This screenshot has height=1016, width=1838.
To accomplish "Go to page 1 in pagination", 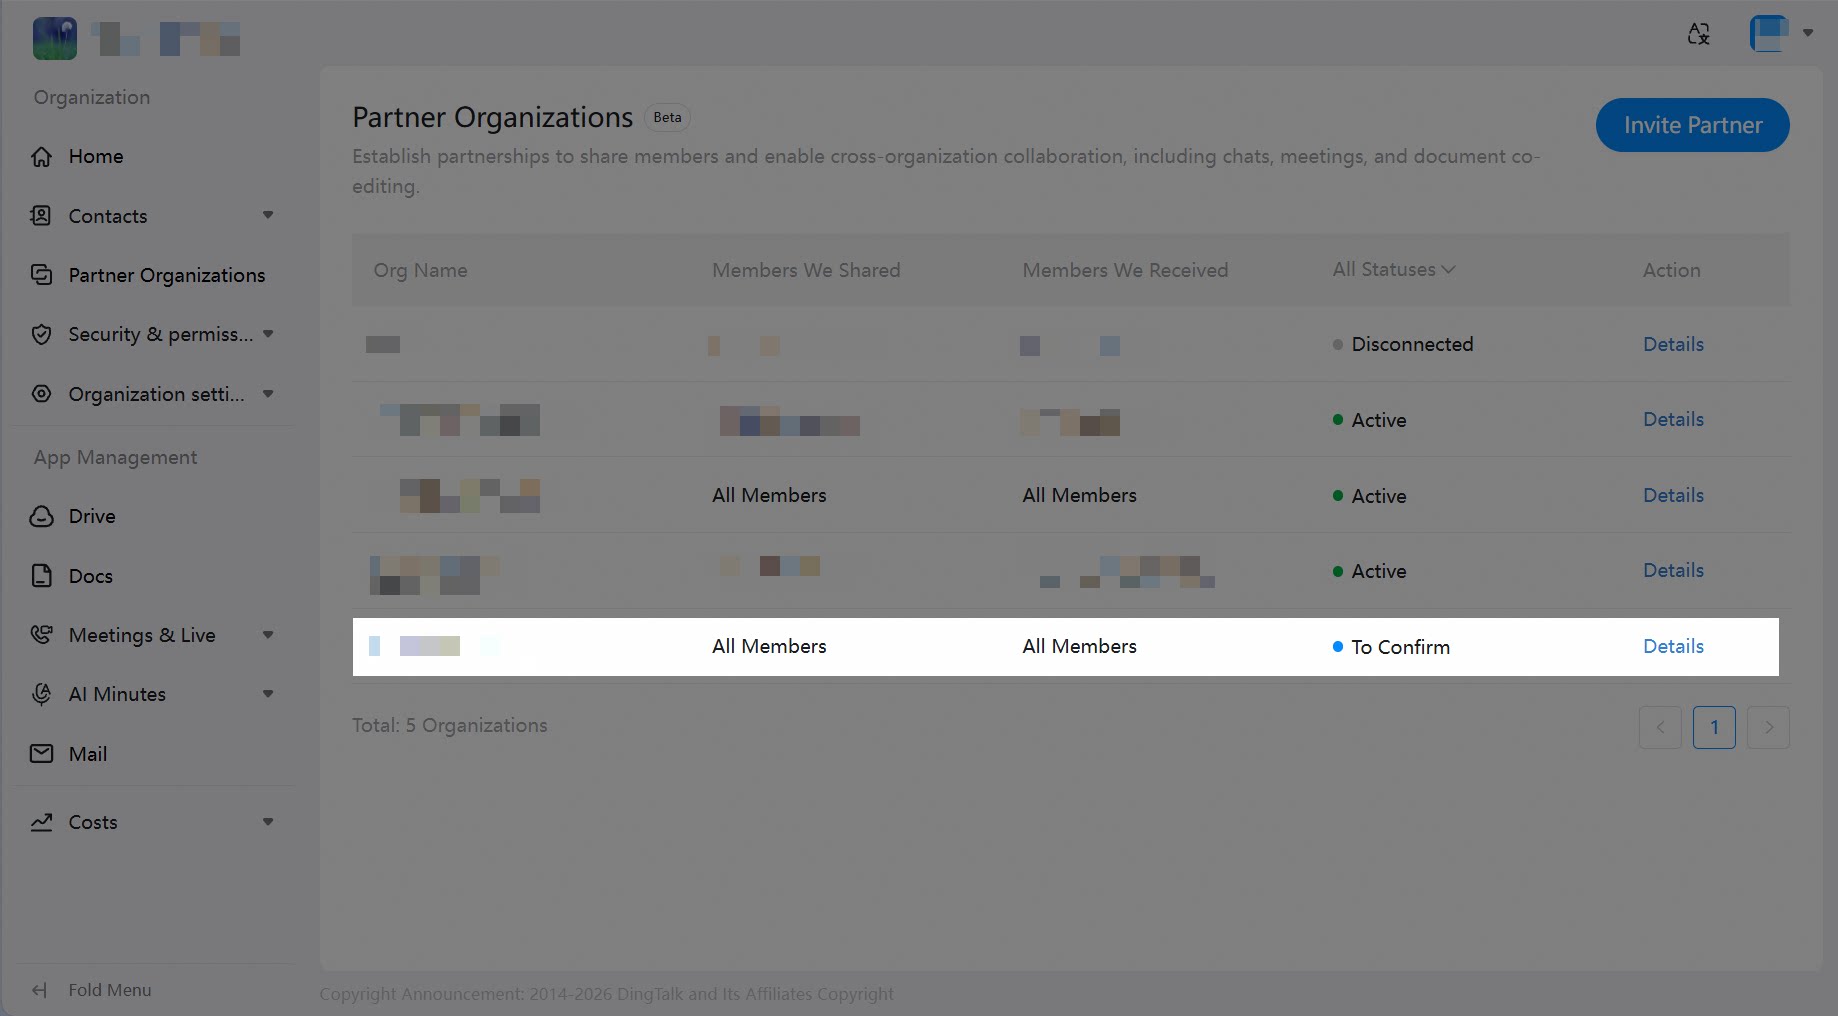I will [1714, 727].
